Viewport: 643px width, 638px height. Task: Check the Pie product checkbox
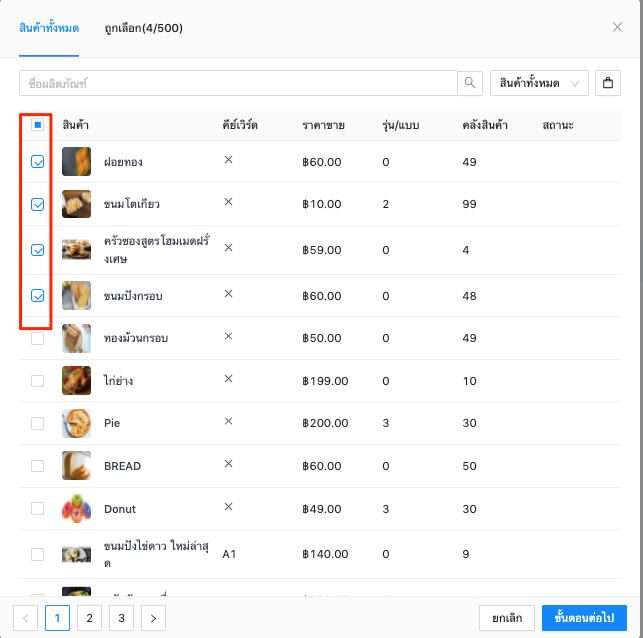point(38,423)
